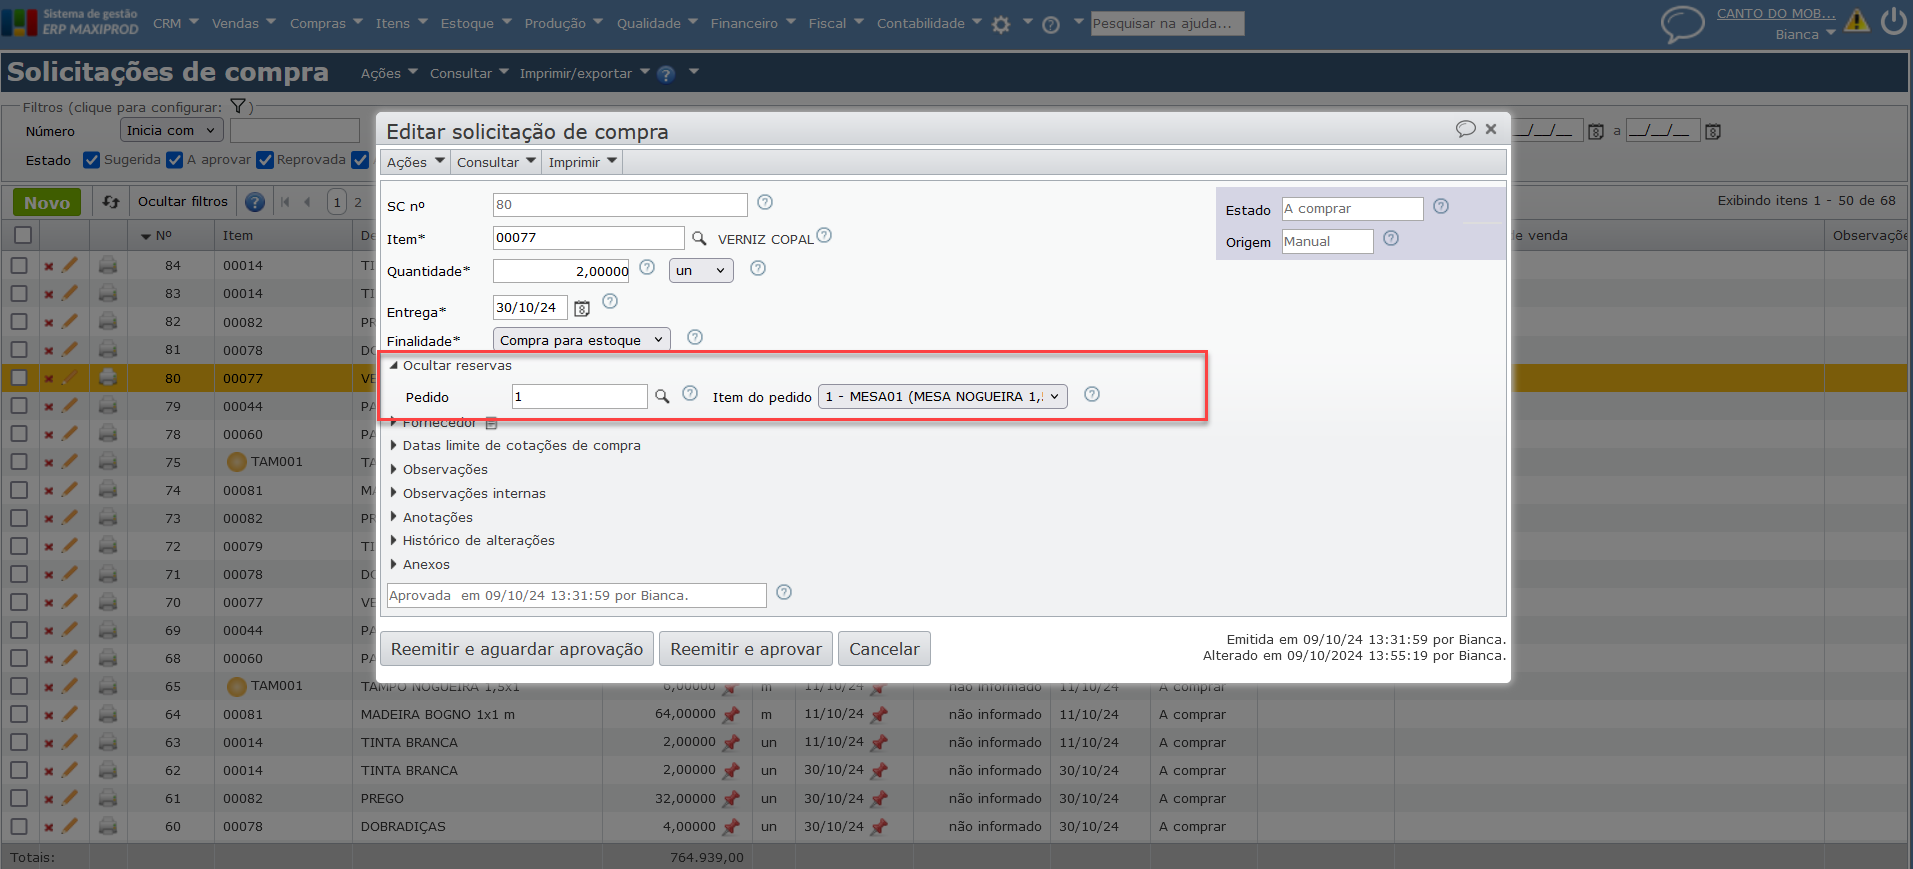Expand the Anexos section
1913x869 pixels.
pos(420,564)
